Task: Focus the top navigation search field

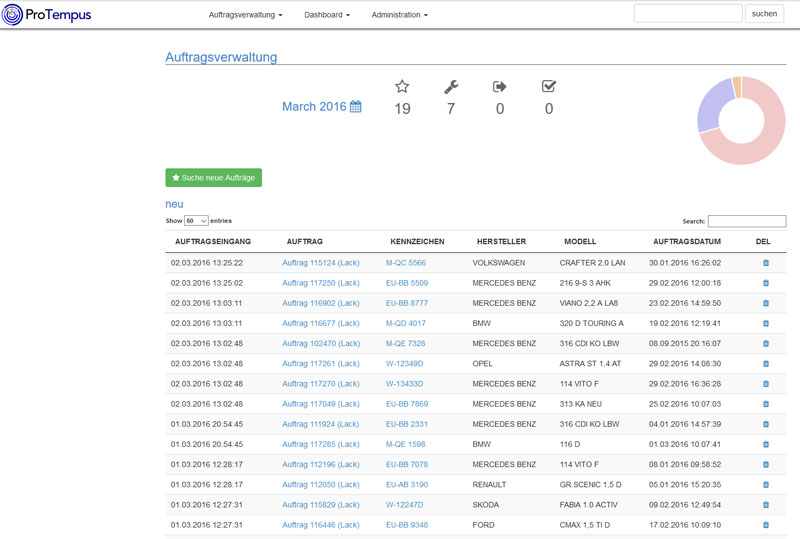Action: 688,14
